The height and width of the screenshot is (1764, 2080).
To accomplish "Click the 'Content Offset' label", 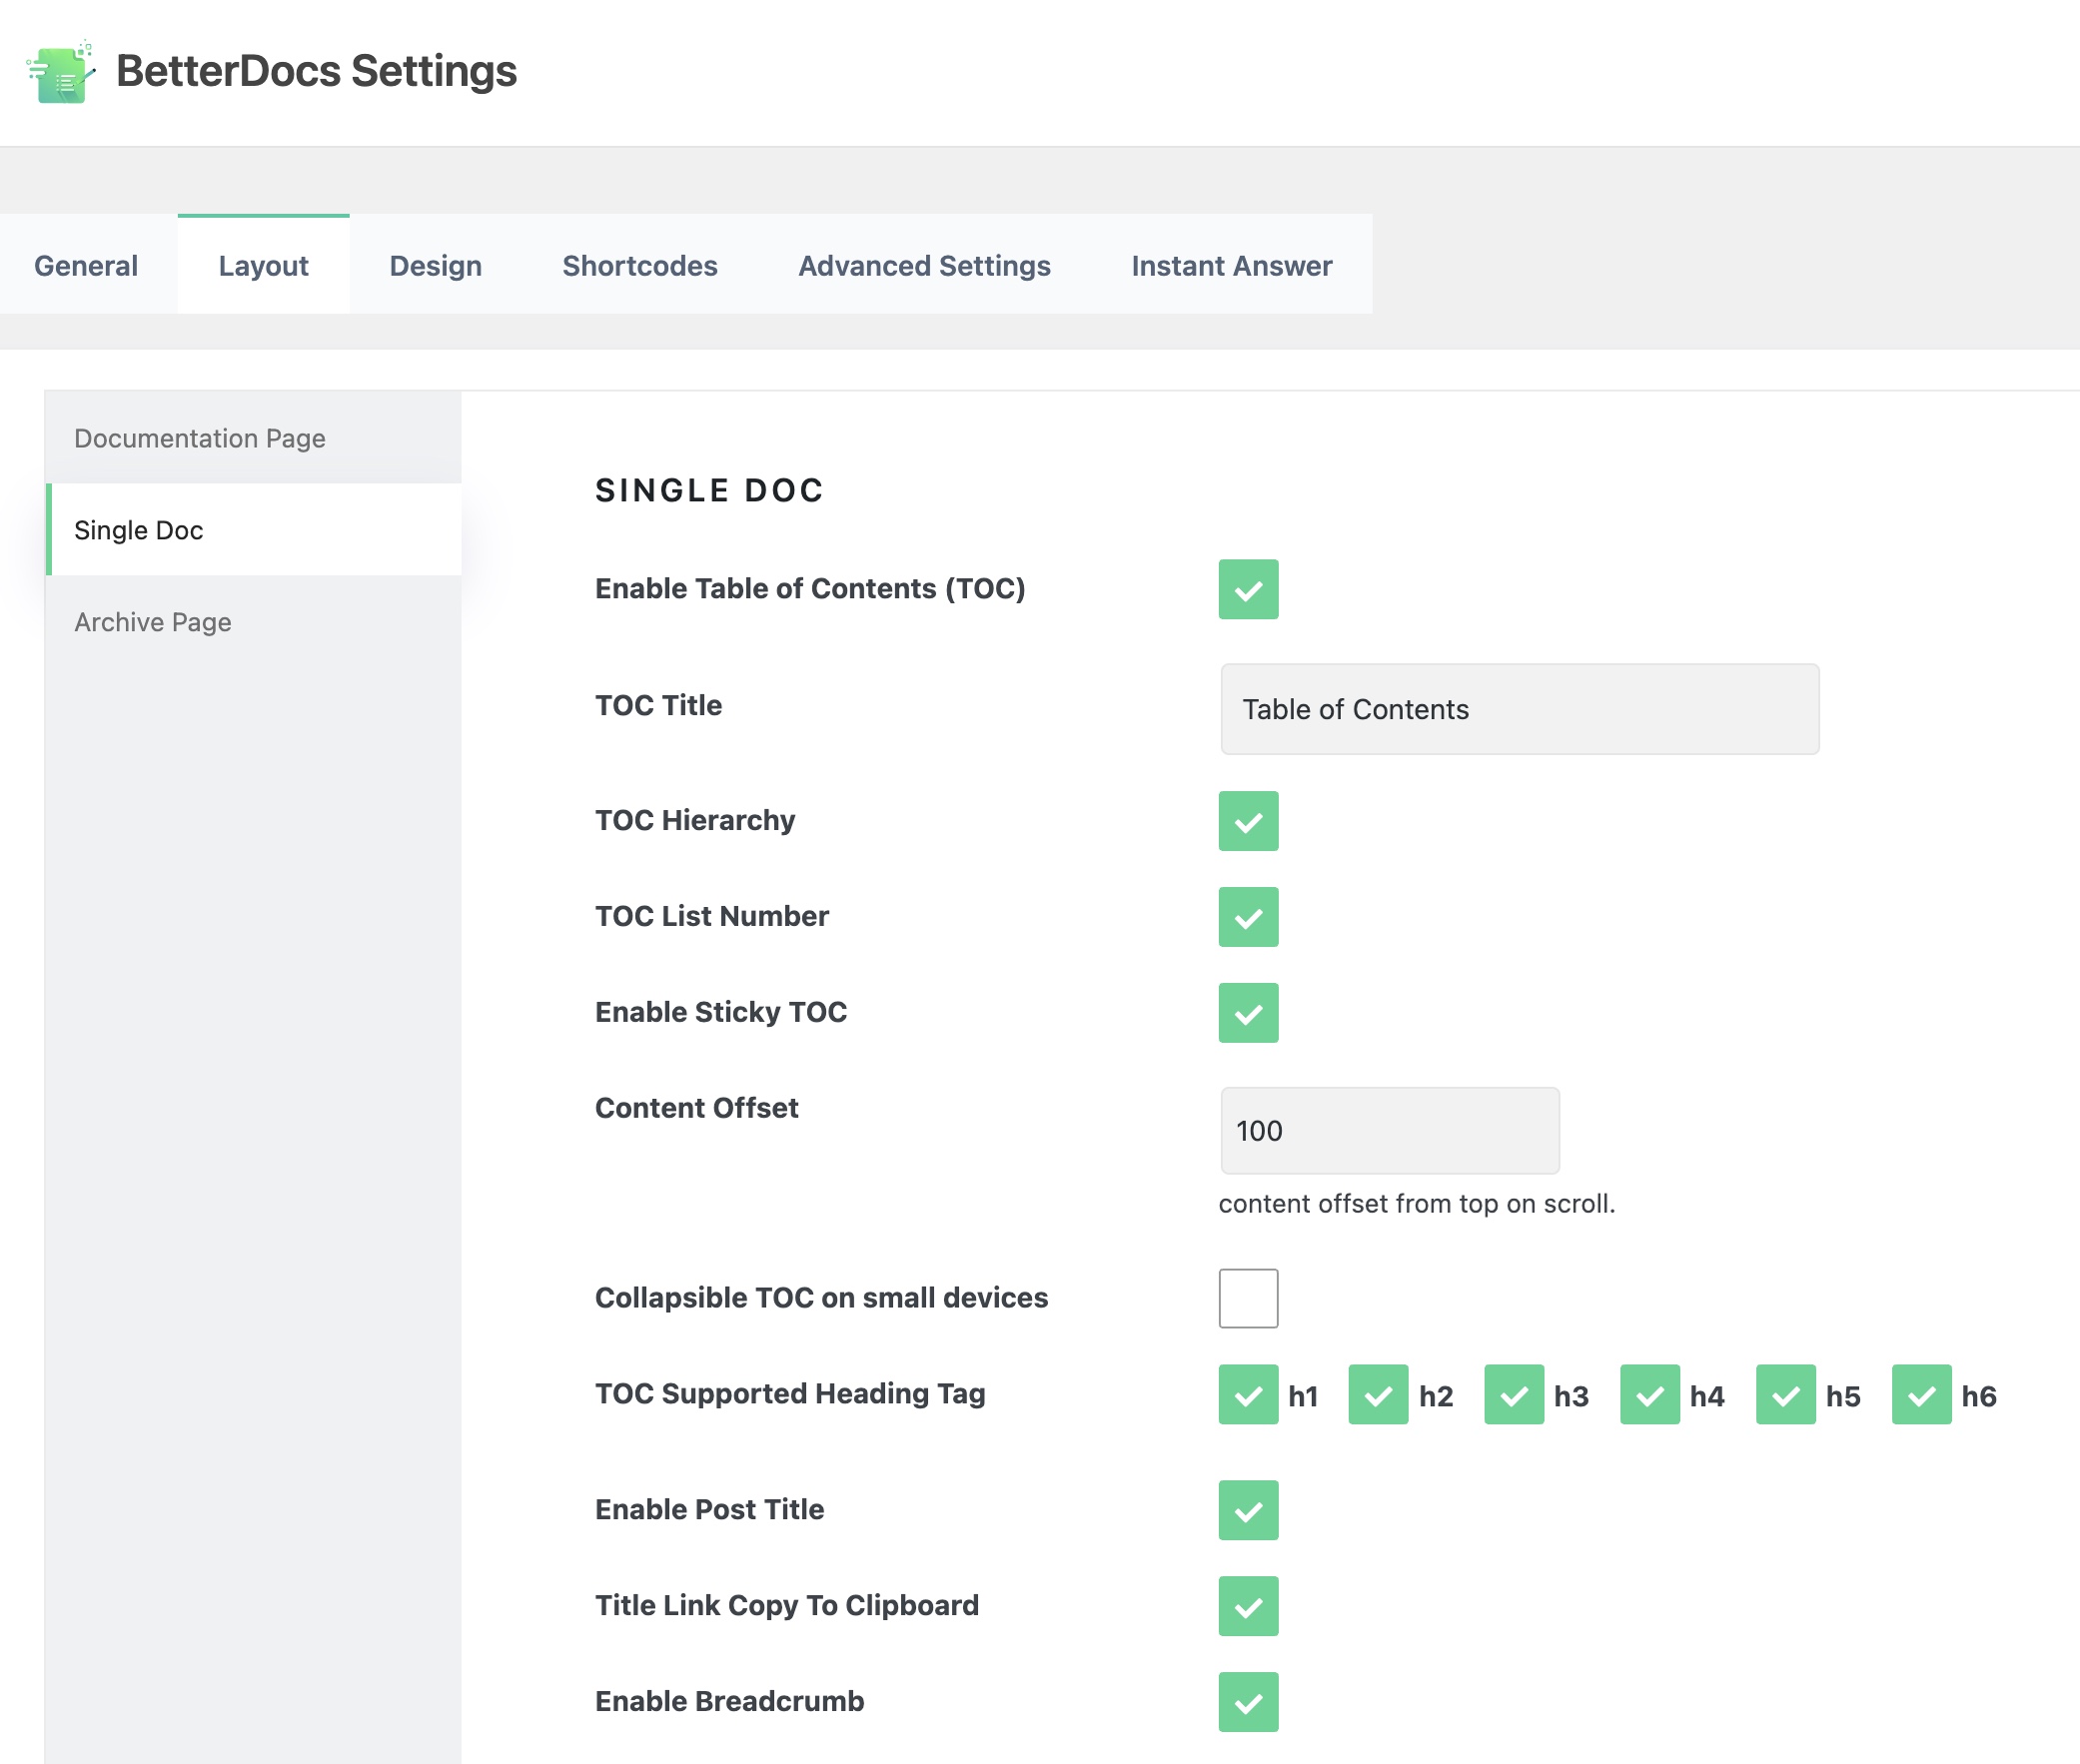I will coord(696,1108).
